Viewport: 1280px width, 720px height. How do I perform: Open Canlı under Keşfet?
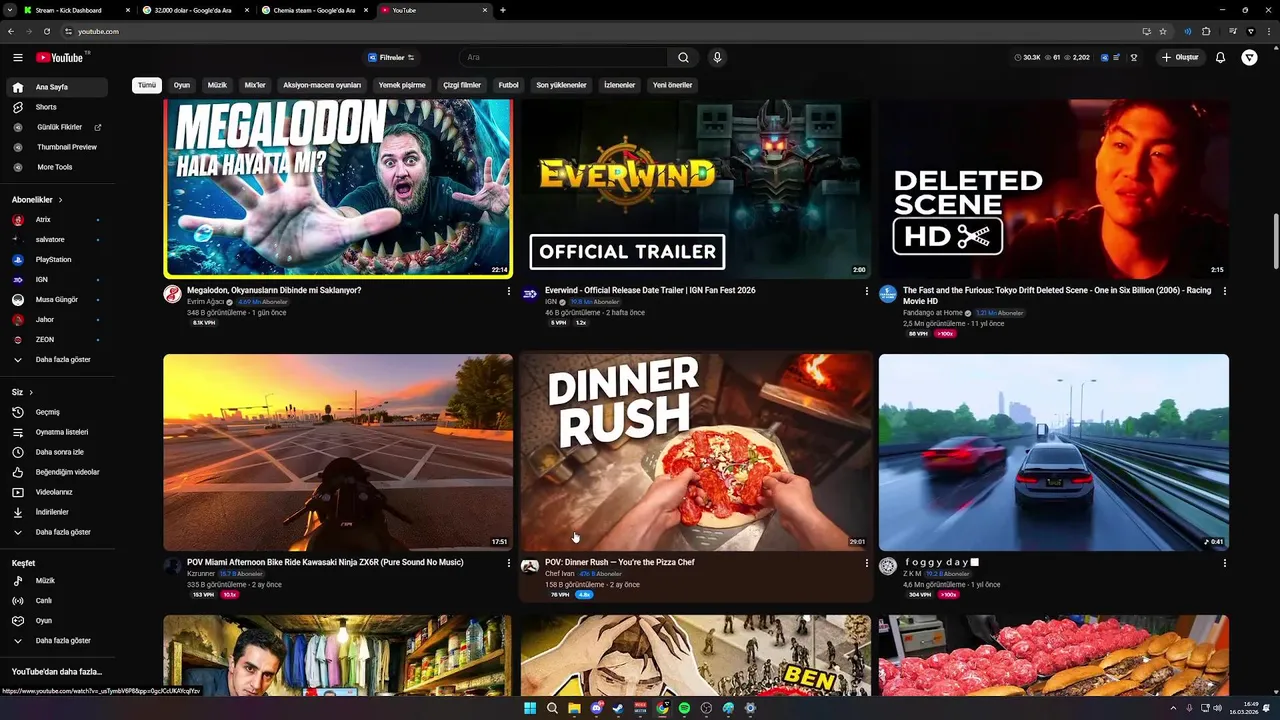(55, 601)
